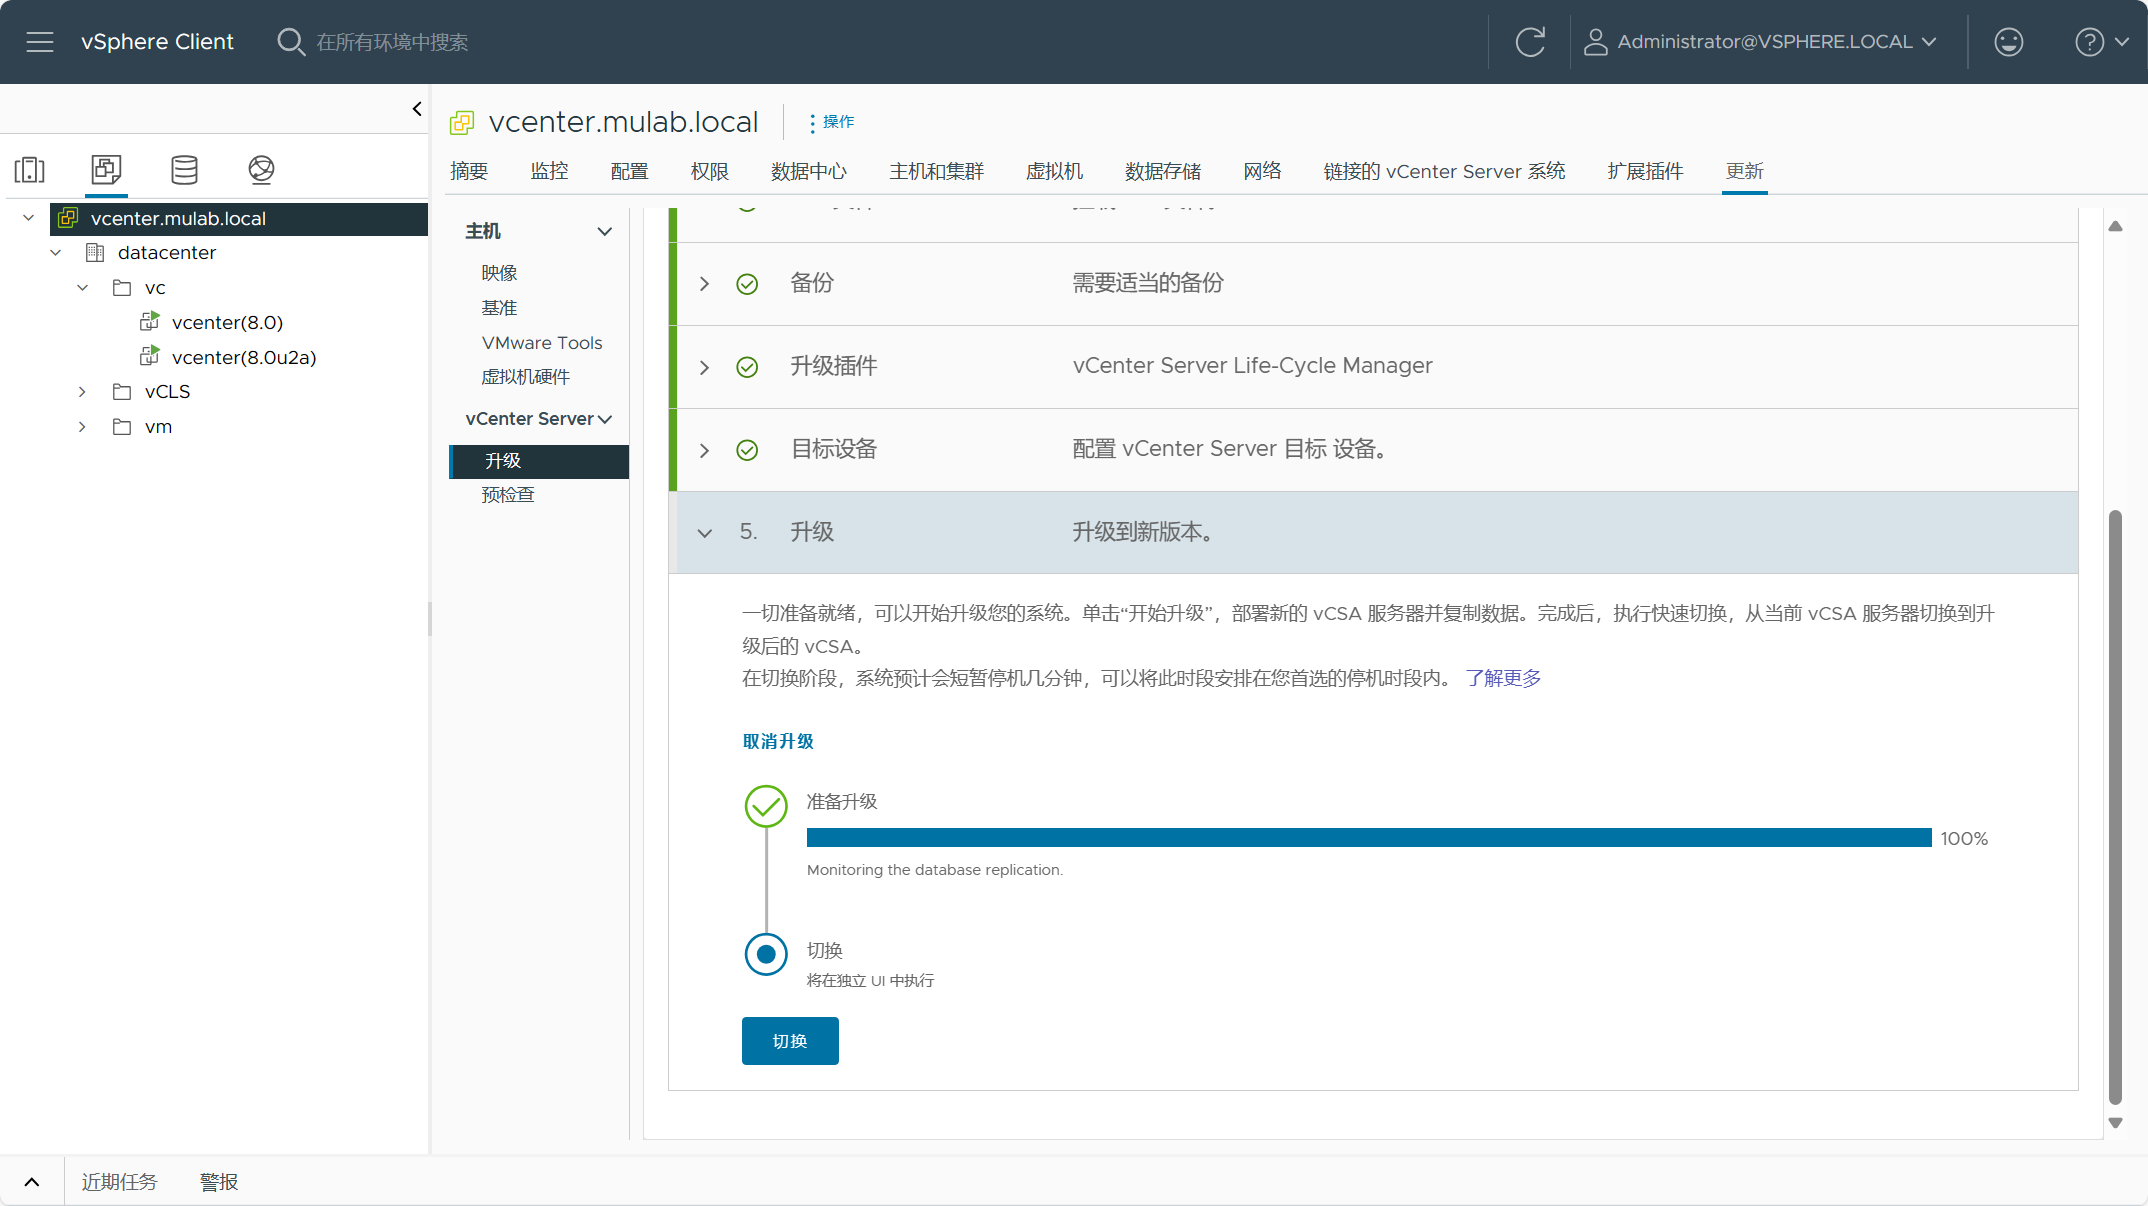Select the 更新 tab
Viewport: 2148px width, 1206px height.
tap(1745, 171)
